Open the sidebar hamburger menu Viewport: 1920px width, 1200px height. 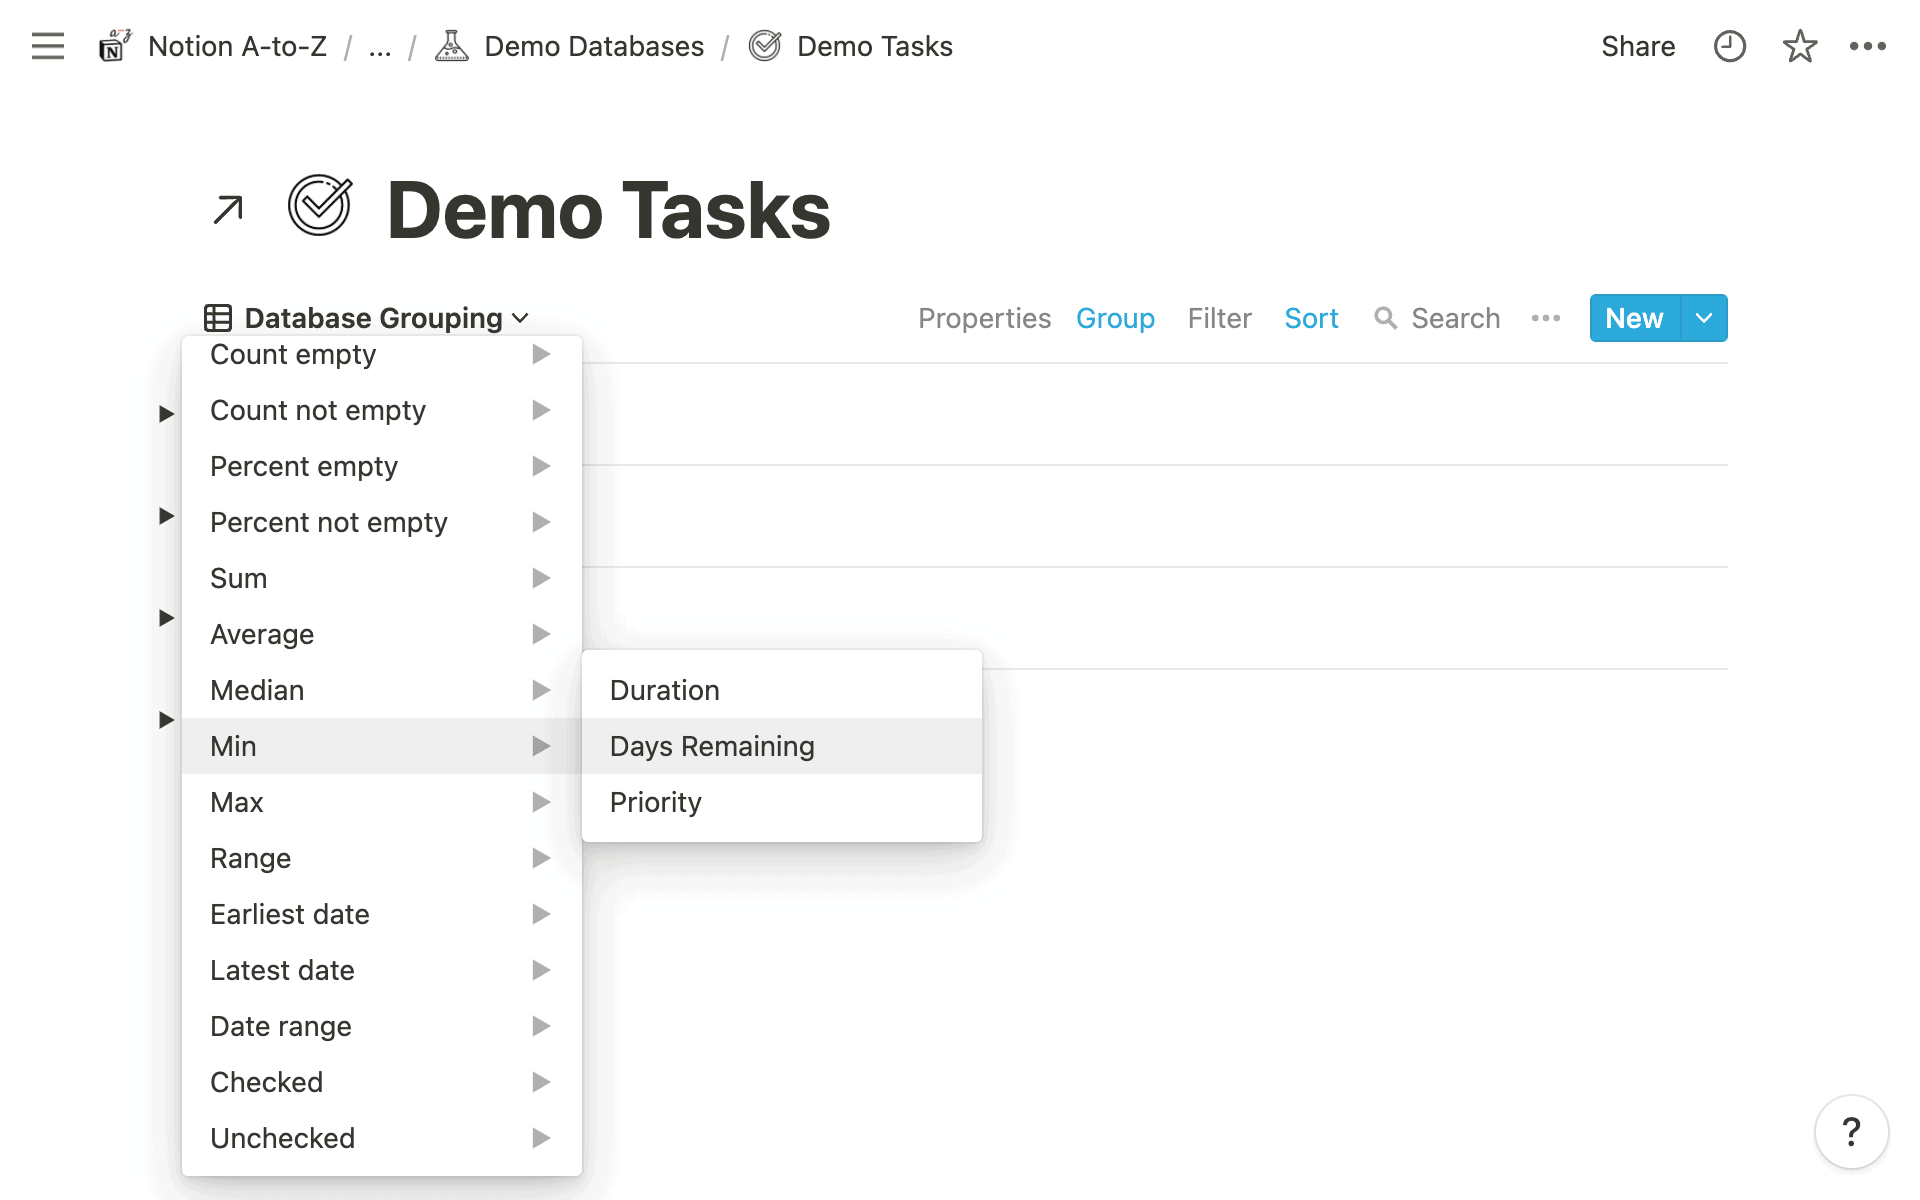point(47,46)
